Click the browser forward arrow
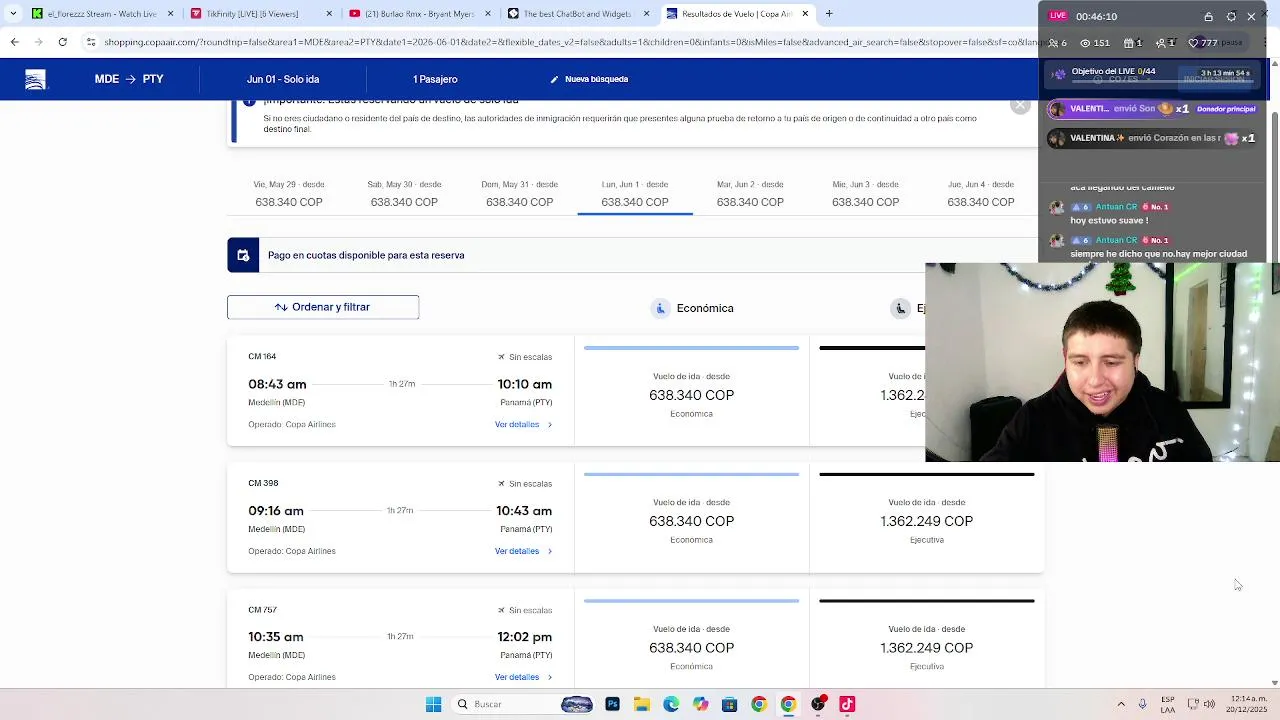 [38, 42]
